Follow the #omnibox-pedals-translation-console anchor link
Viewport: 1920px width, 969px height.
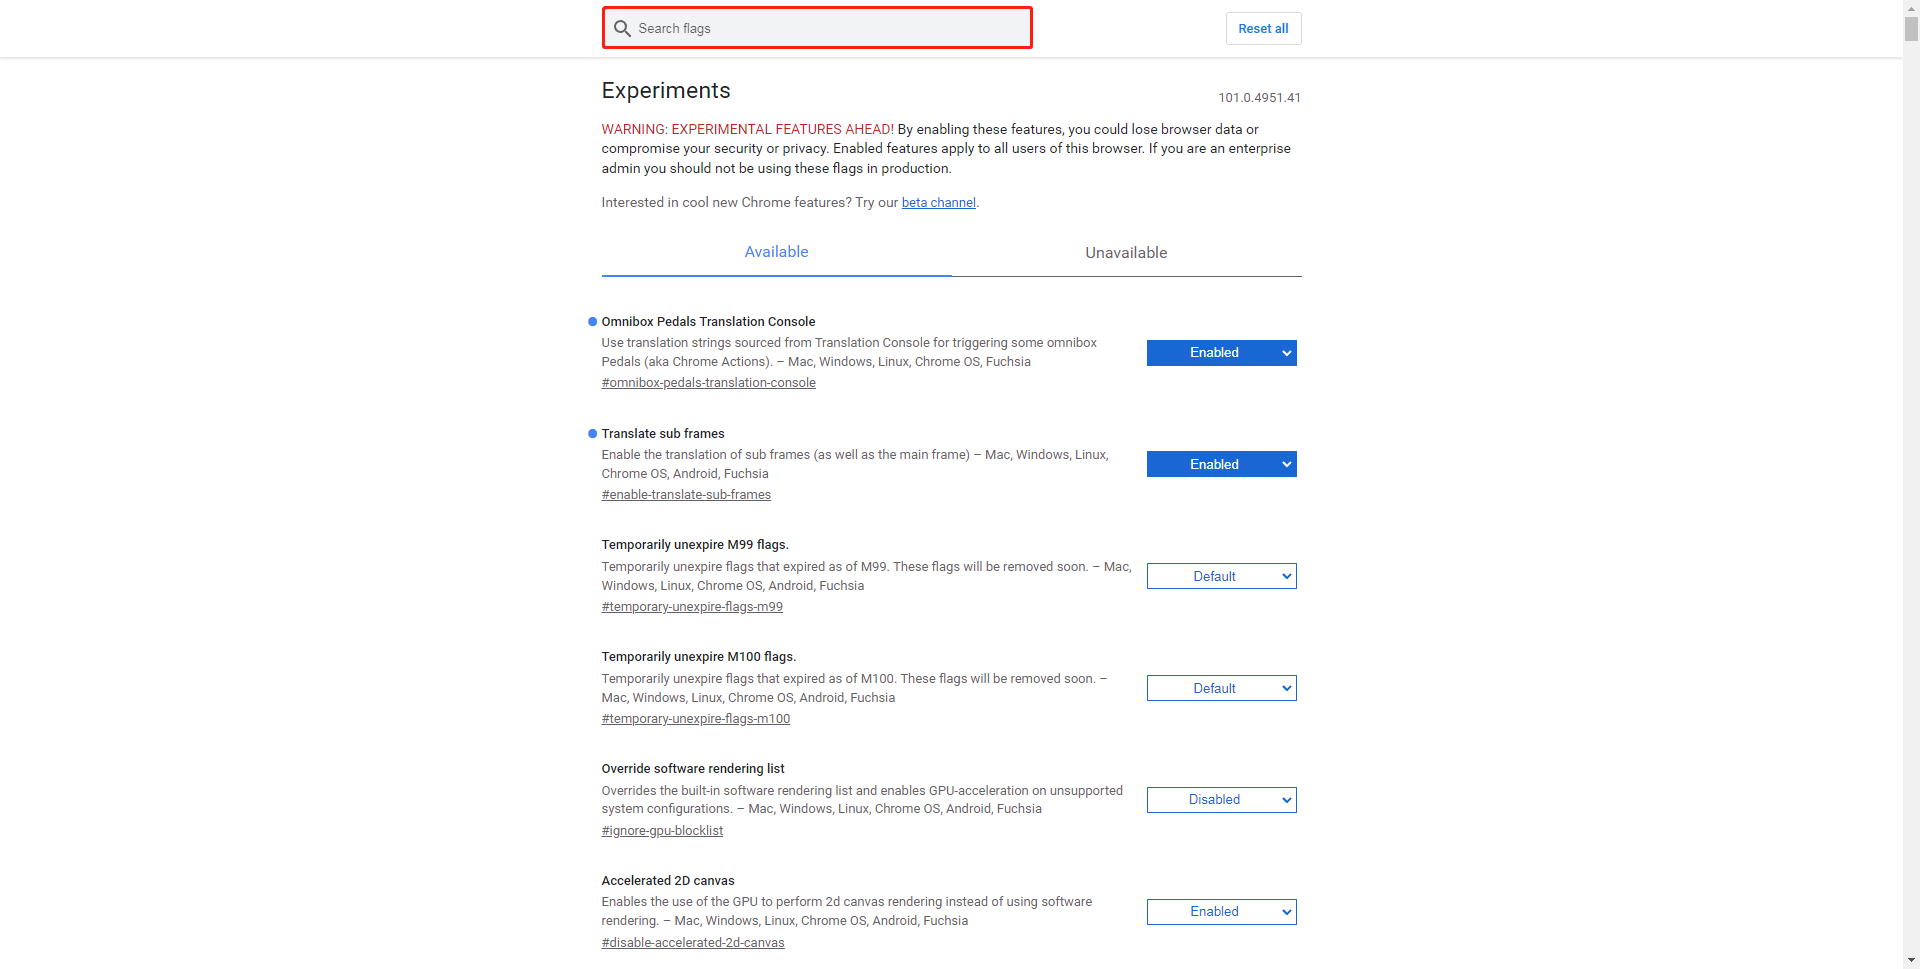click(708, 383)
